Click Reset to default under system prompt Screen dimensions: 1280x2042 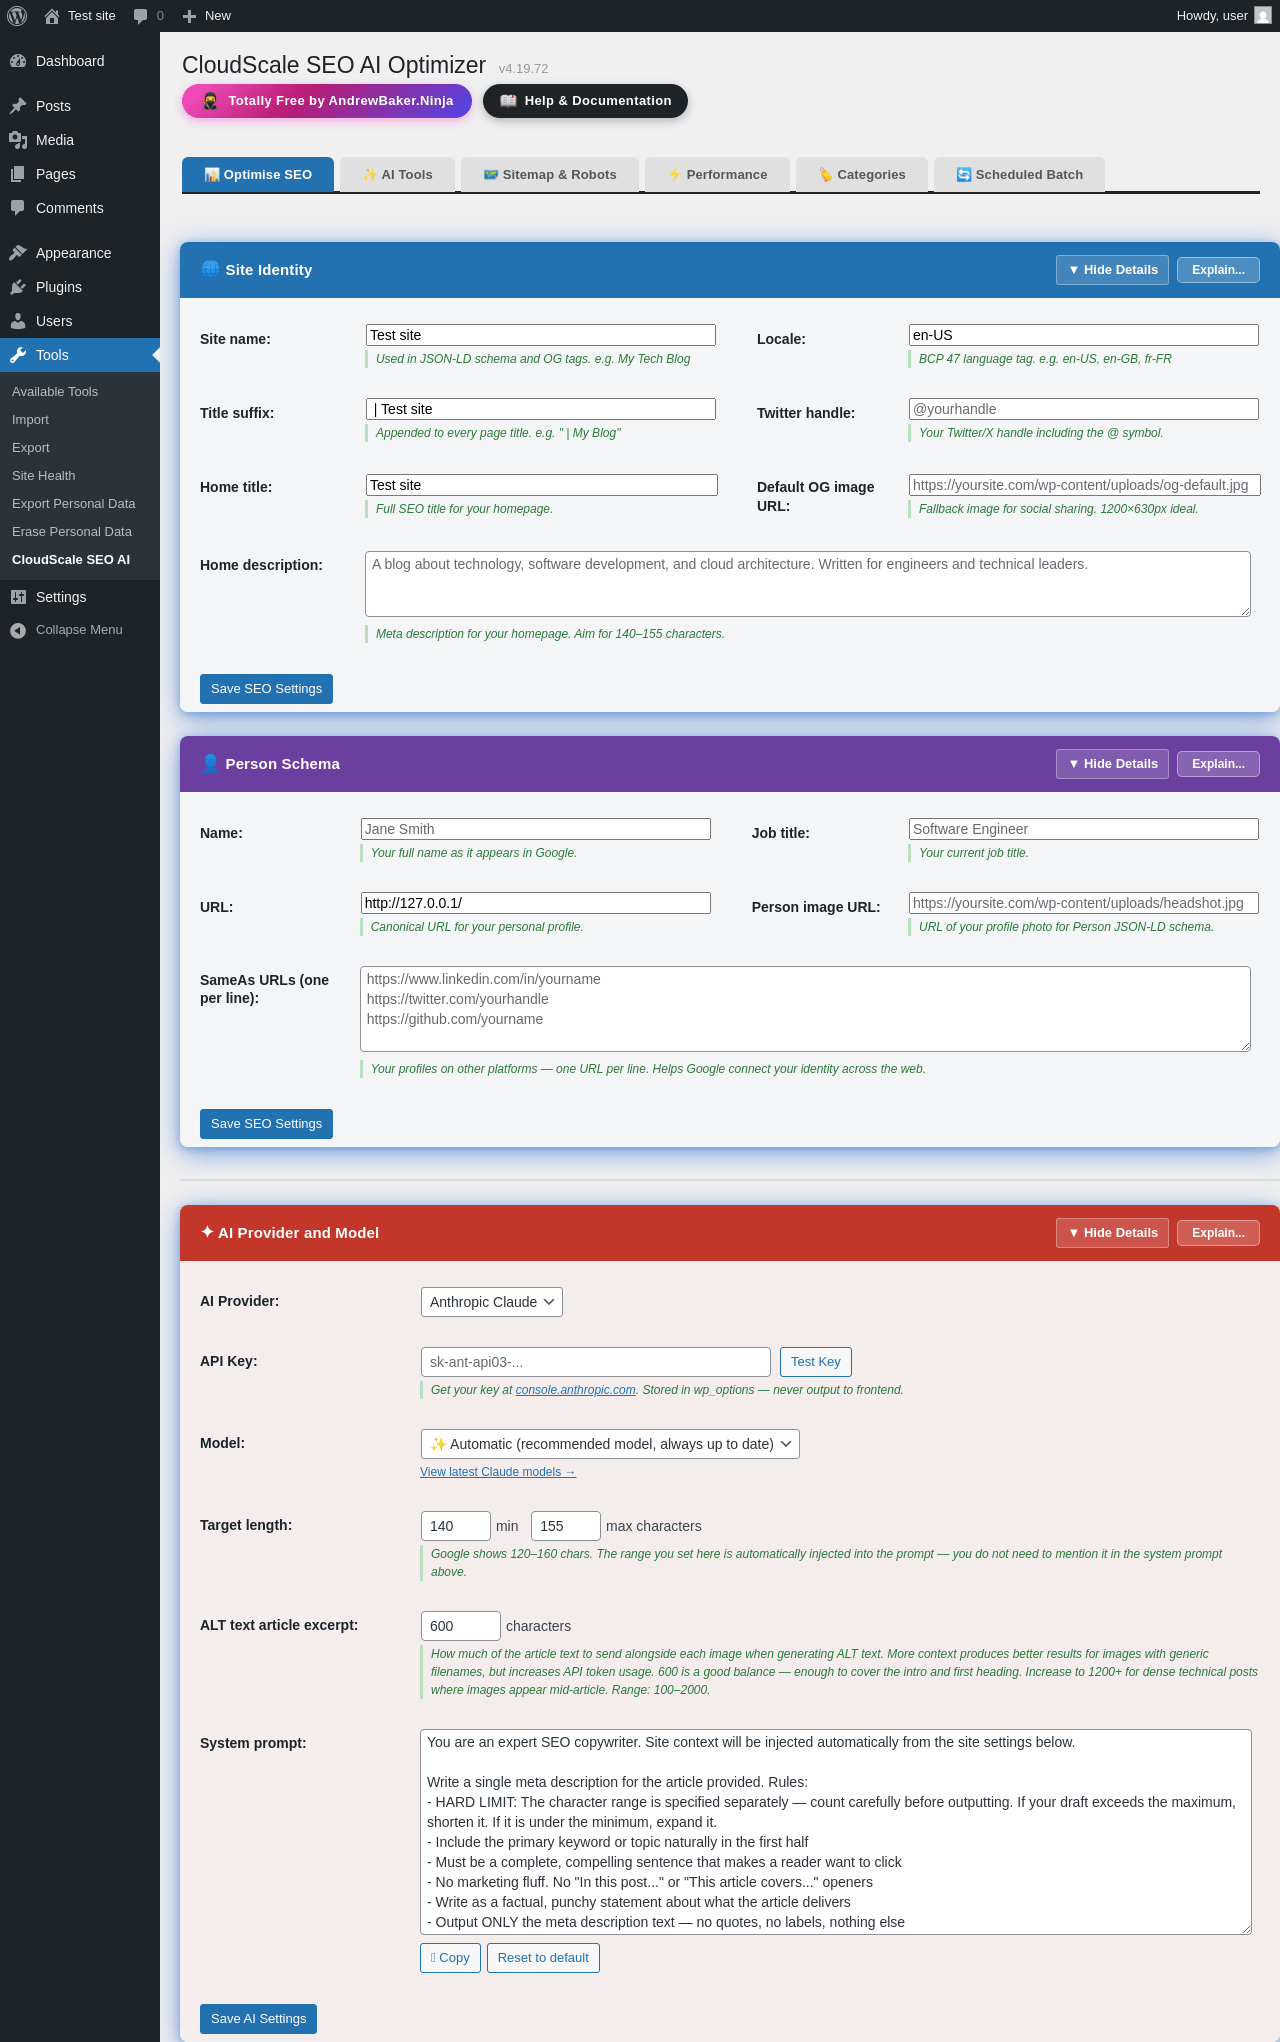[543, 1958]
